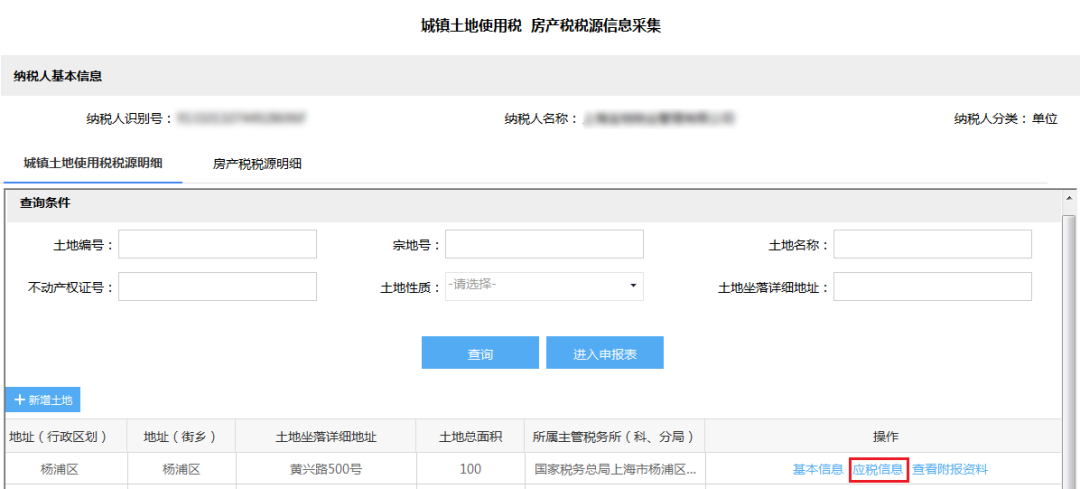1080x489 pixels.
Task: Focus the 土地编号 input field
Action: [217, 244]
